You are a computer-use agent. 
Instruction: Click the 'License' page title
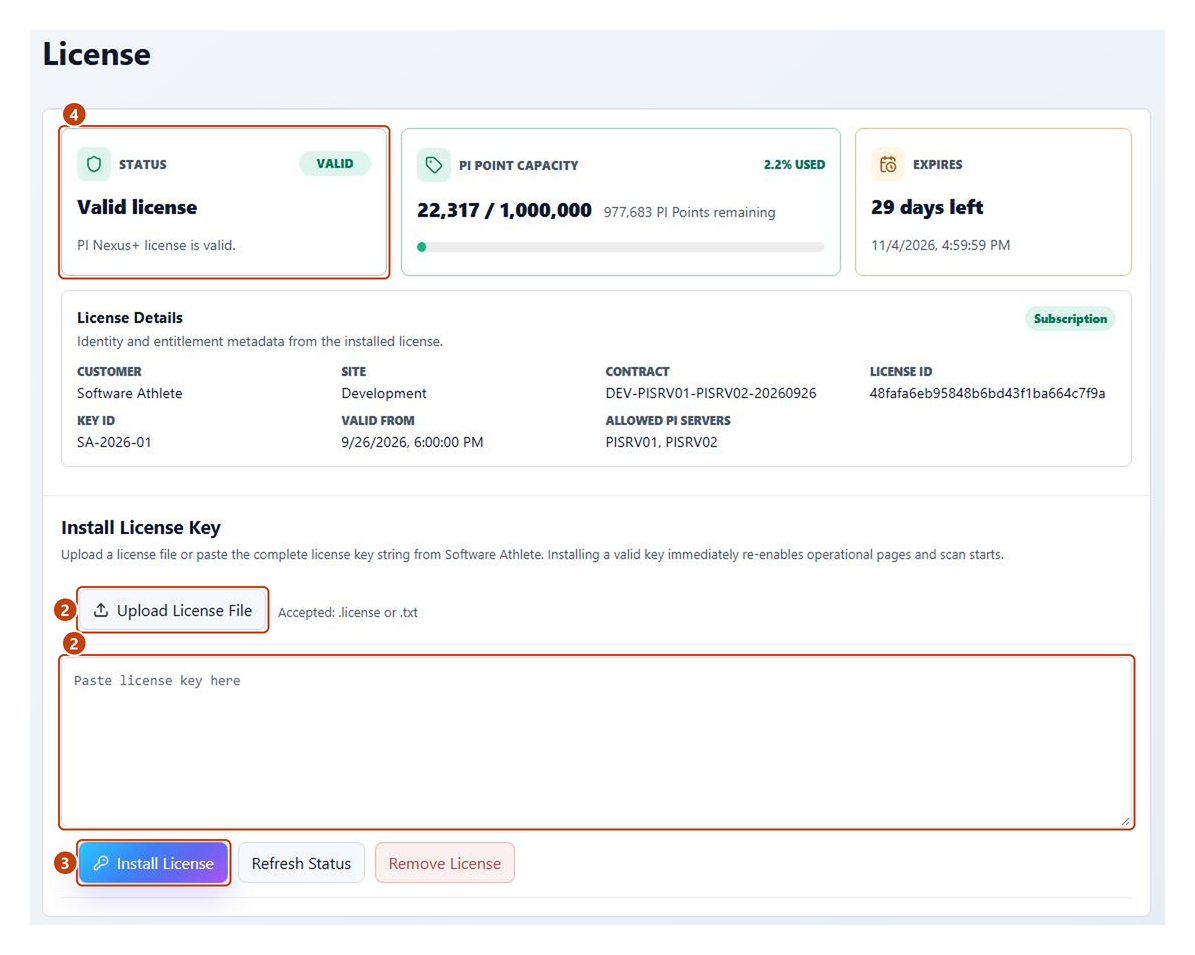click(x=97, y=54)
